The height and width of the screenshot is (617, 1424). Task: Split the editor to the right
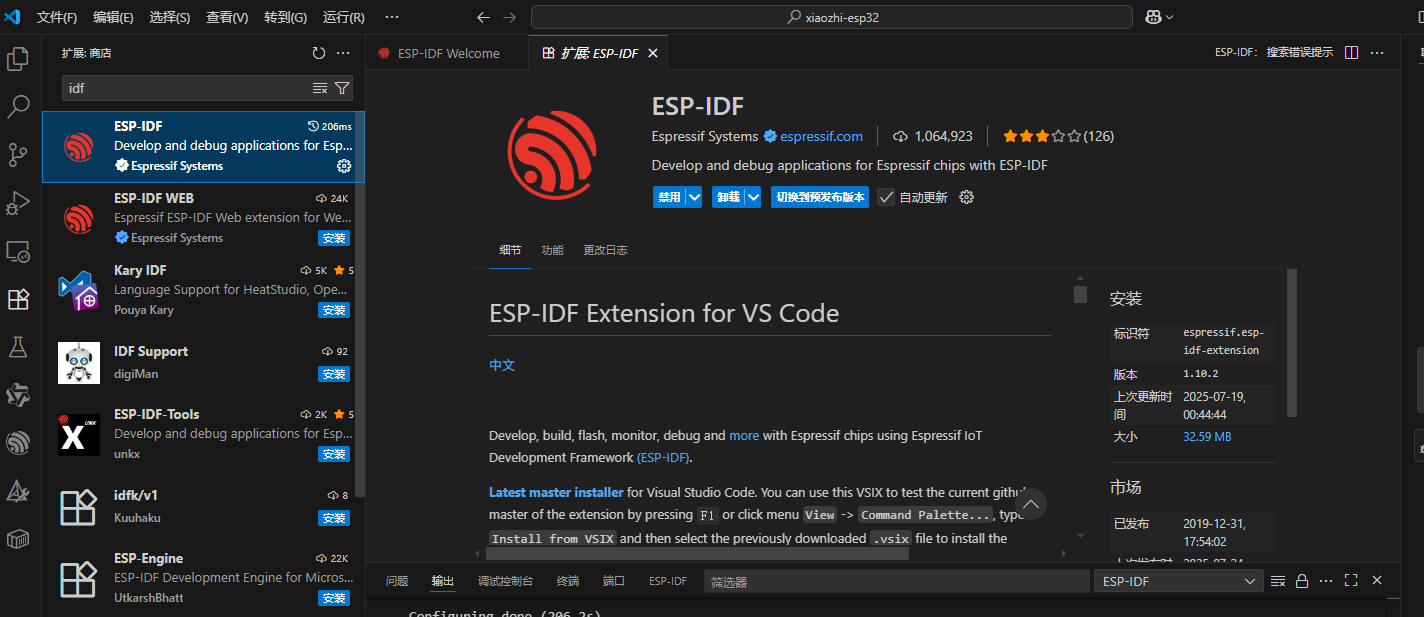pyautogui.click(x=1351, y=53)
